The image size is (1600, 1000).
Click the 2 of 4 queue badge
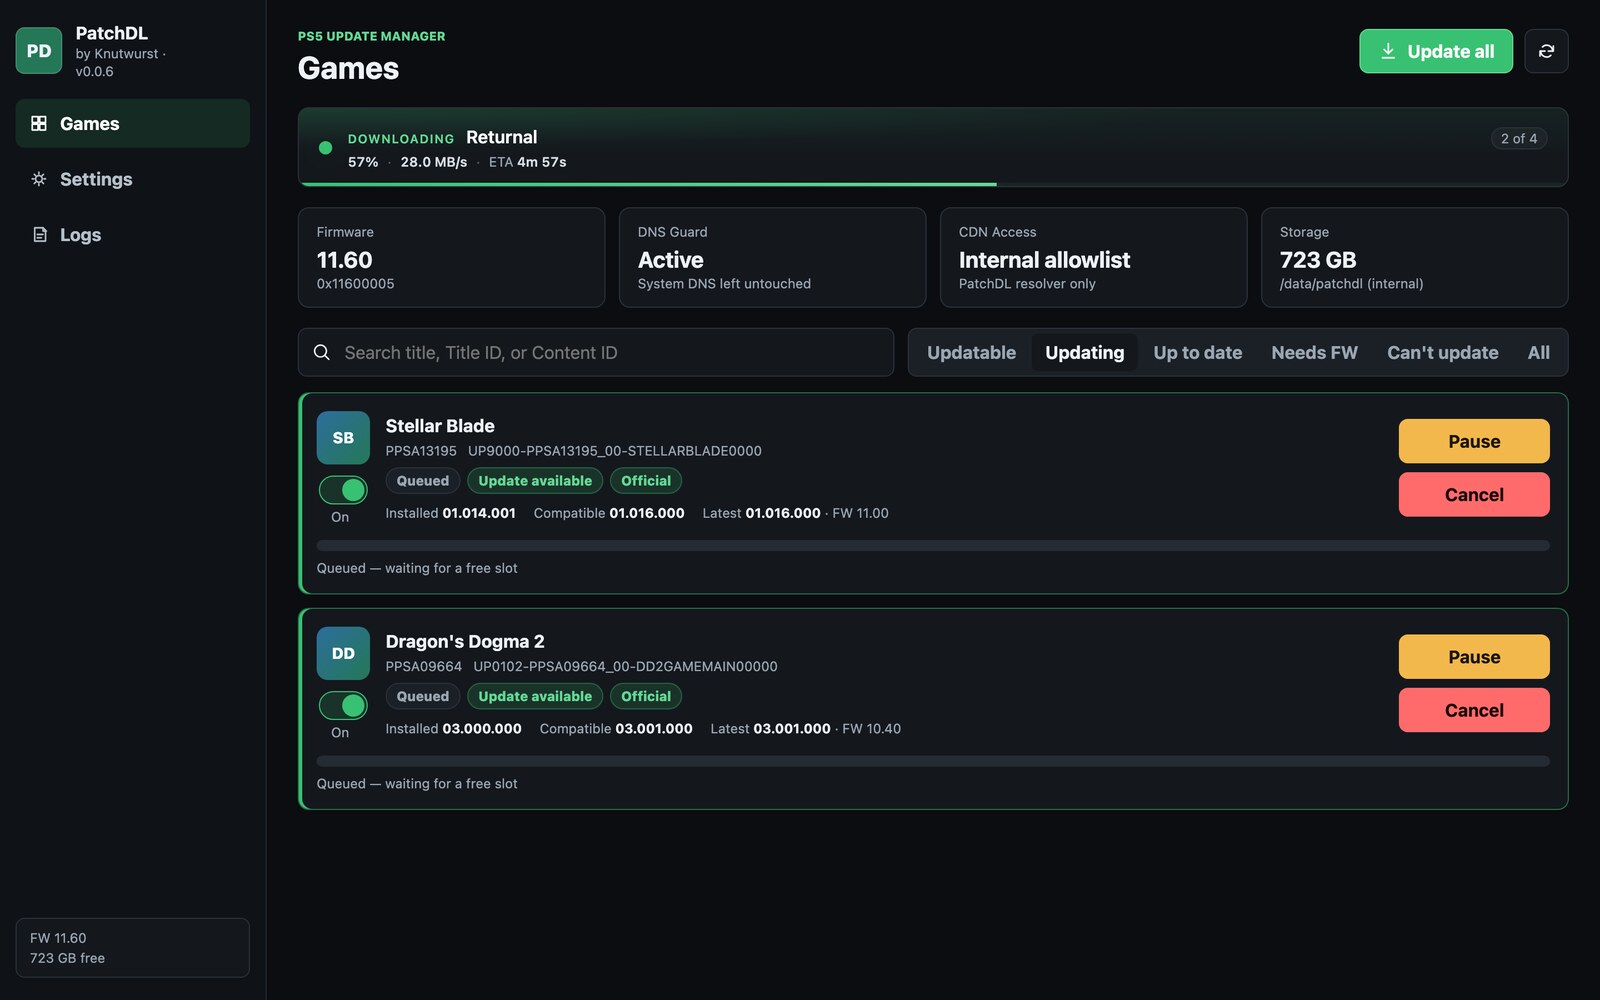coord(1518,139)
